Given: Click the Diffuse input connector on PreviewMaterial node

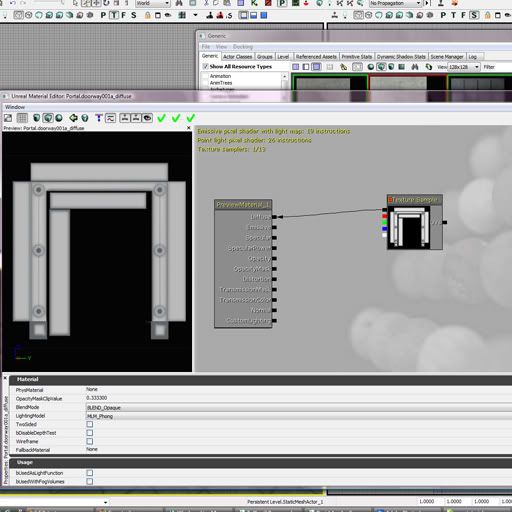Looking at the screenshot, I should (x=274, y=217).
